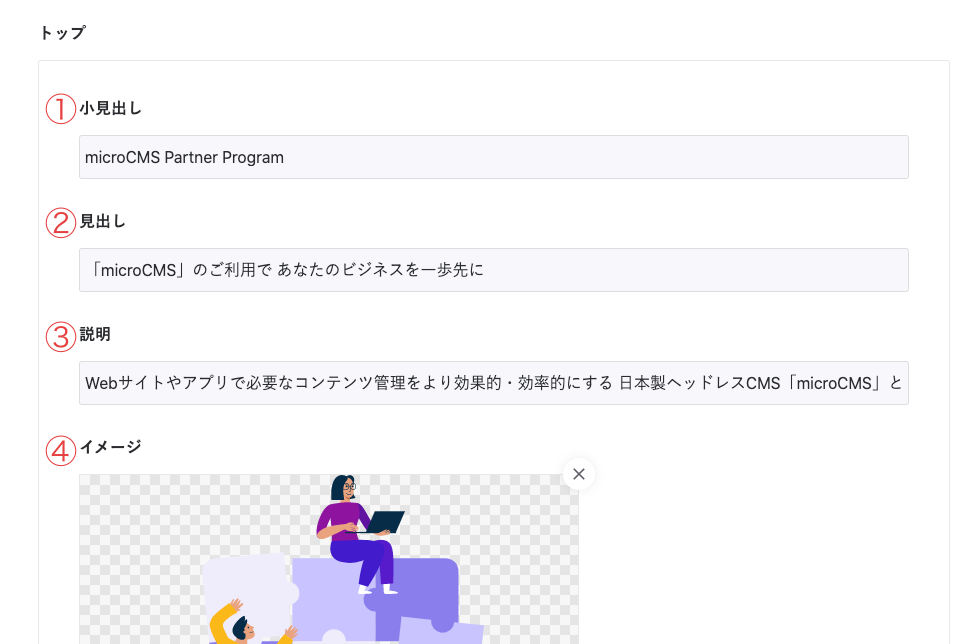Focus the 小見出し field containing microCMS Partner Program
978x644 pixels.
(x=493, y=157)
